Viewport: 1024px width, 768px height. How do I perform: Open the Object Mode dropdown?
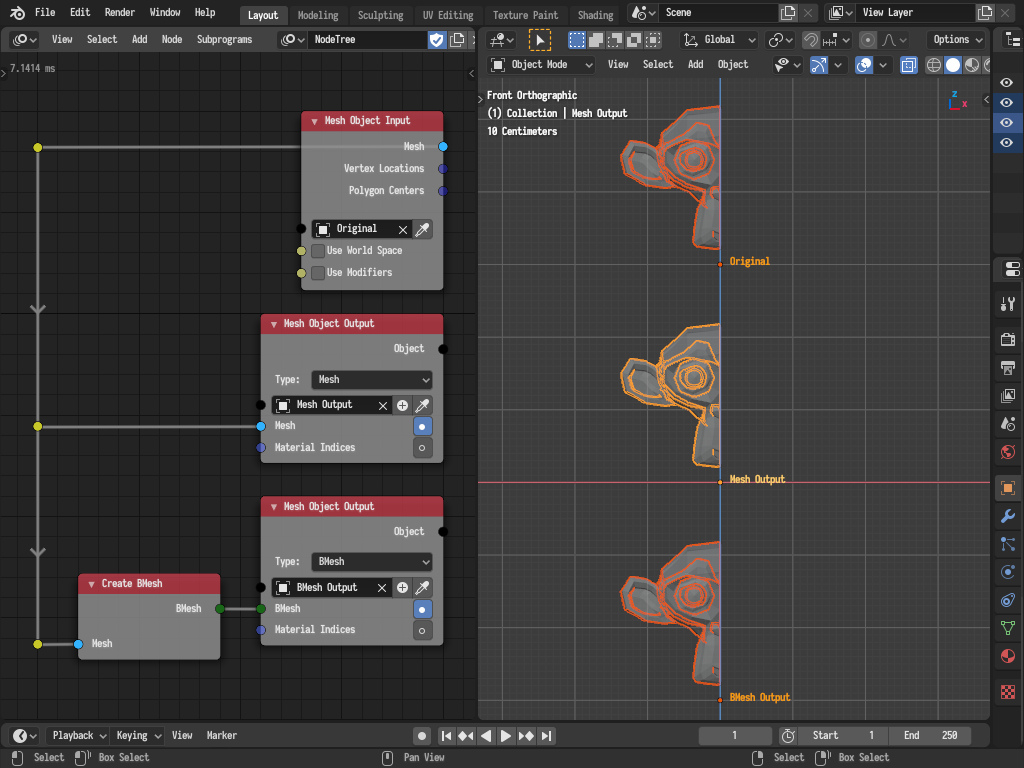click(541, 65)
